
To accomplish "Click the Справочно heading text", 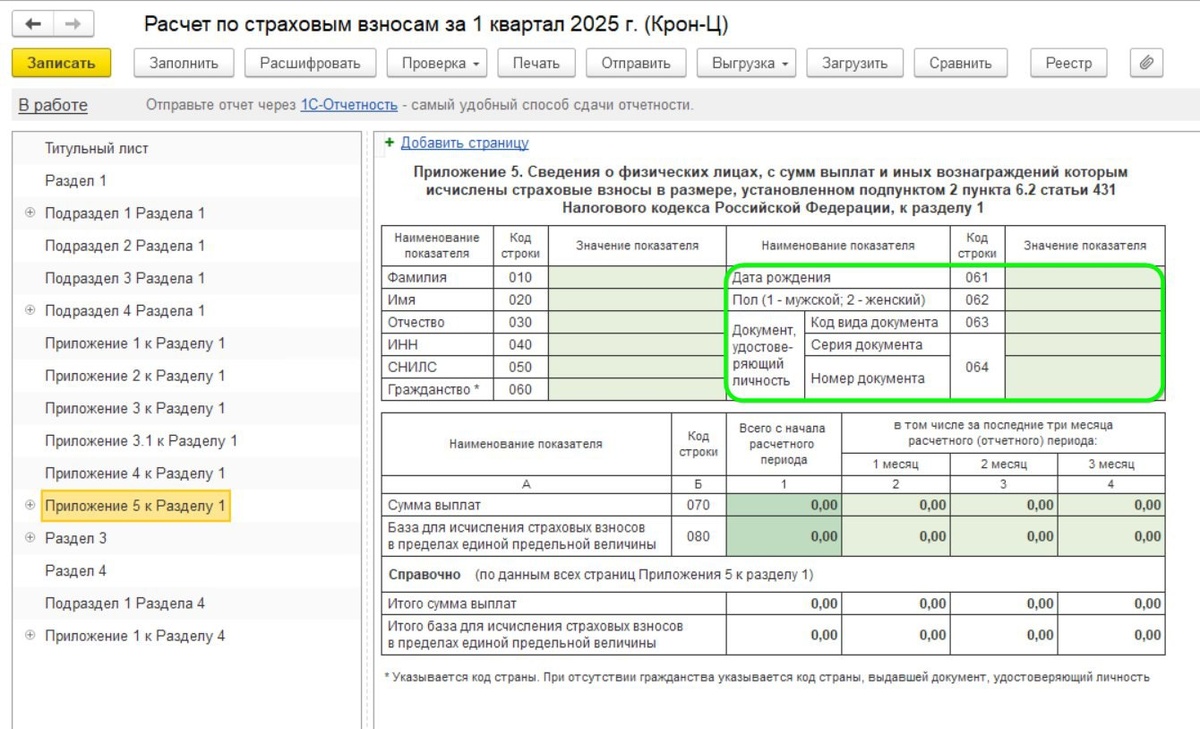I will coord(424,574).
